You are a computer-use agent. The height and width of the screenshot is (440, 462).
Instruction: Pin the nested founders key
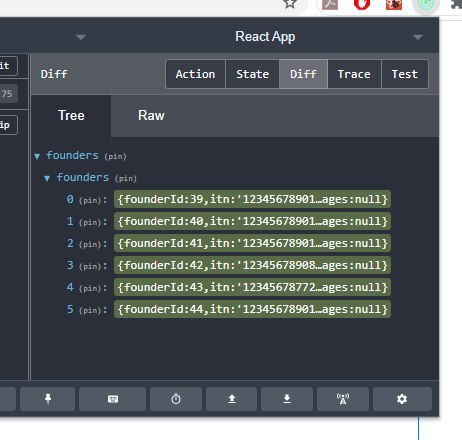pos(126,178)
